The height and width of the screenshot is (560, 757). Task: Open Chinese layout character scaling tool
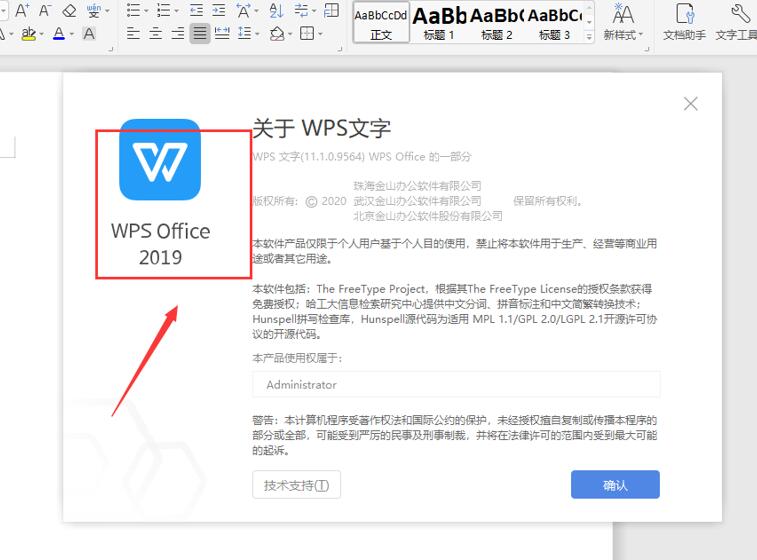(x=243, y=11)
